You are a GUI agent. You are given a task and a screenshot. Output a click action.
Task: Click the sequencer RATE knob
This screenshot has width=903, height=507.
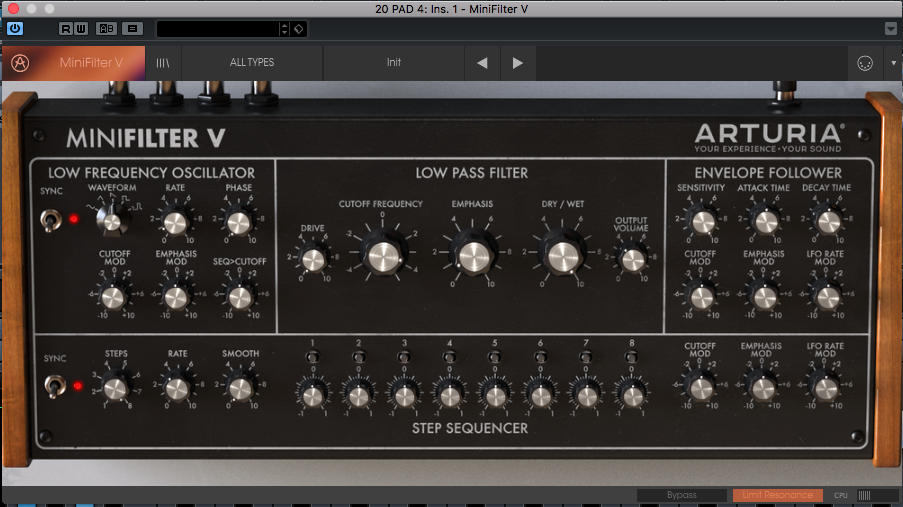coord(177,389)
